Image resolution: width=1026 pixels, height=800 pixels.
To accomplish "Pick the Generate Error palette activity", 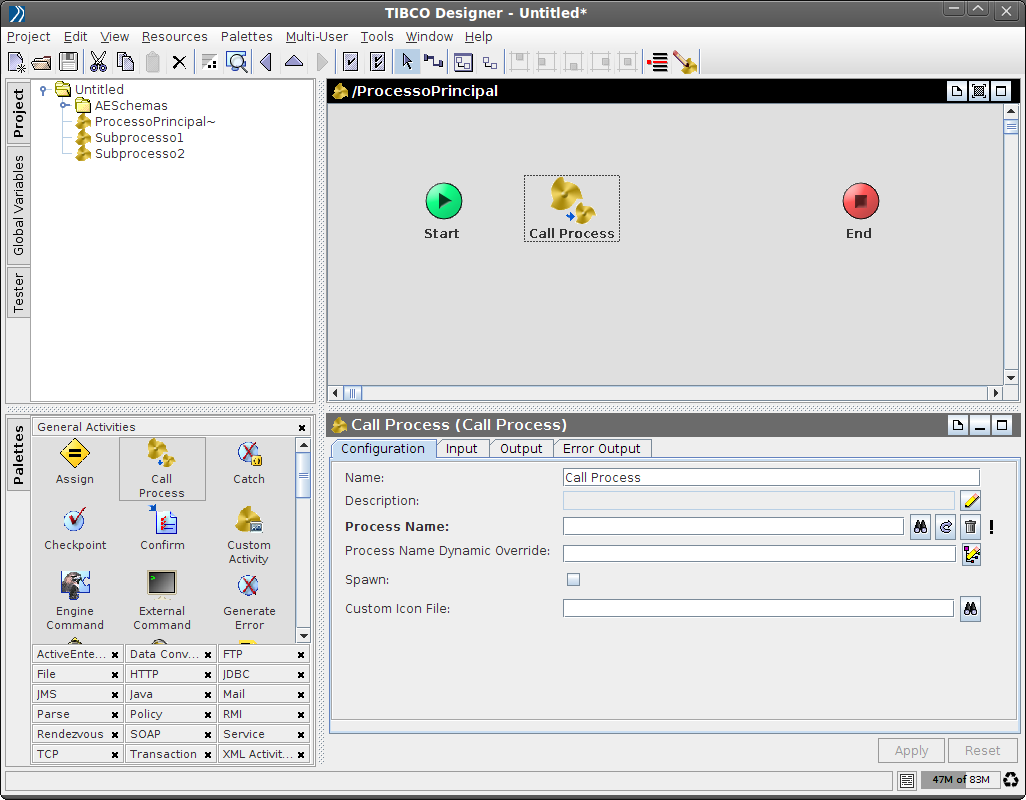I will click(x=249, y=600).
